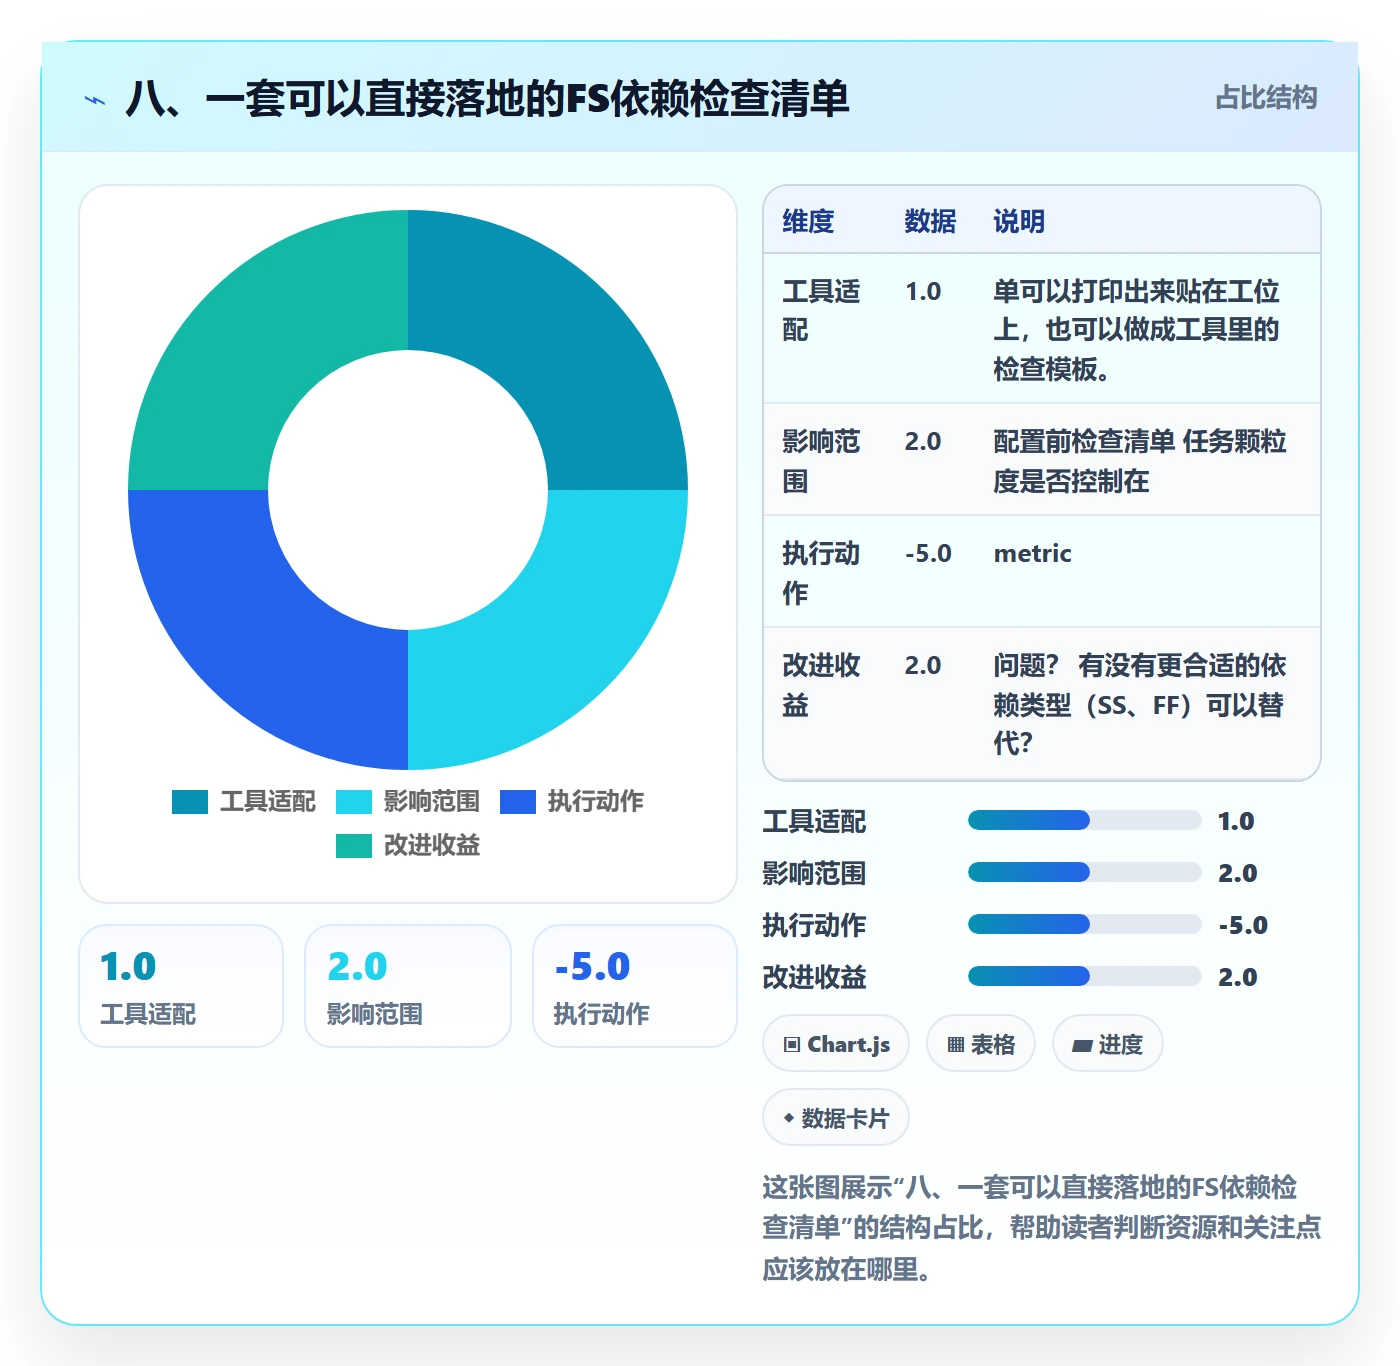Click the lightning bolt icon beside the title
Screen dimensions: 1400x1366
point(95,100)
